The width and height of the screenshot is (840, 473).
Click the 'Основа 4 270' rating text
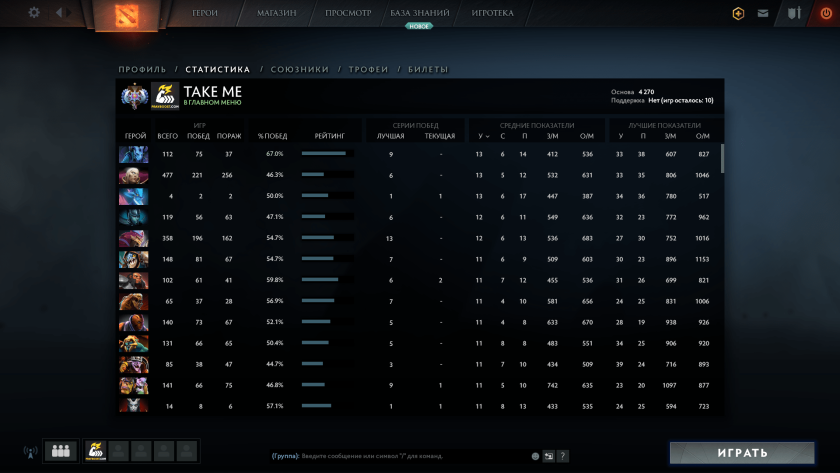click(632, 92)
